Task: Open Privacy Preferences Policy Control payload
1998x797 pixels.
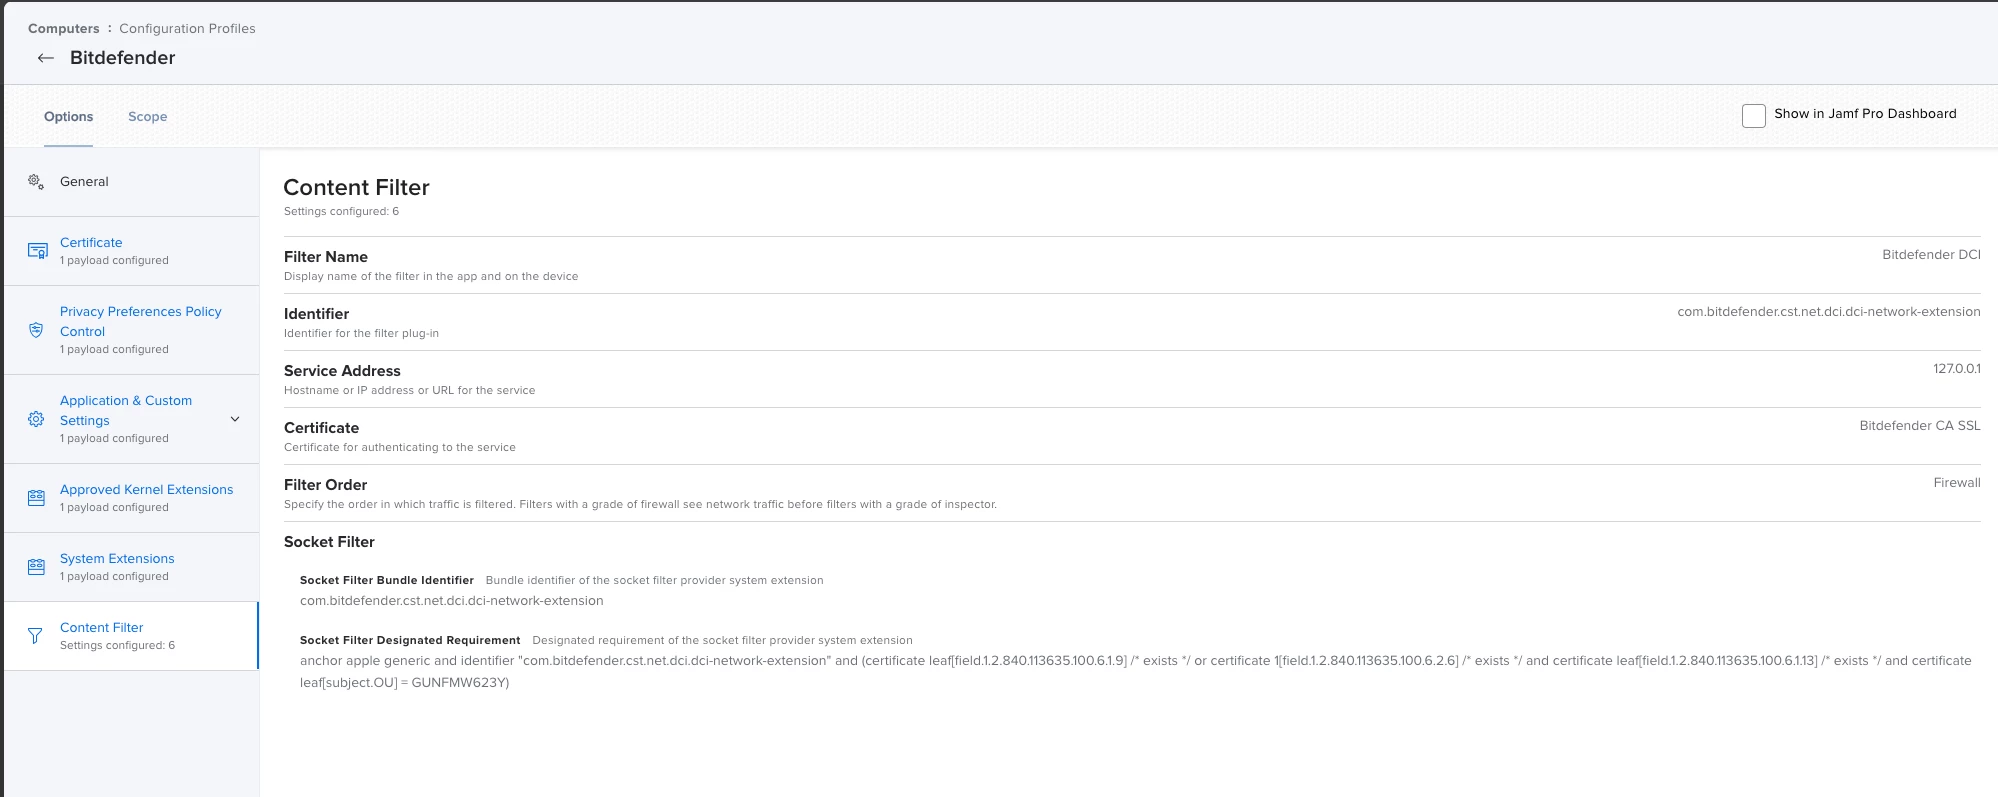Action: pos(131,330)
